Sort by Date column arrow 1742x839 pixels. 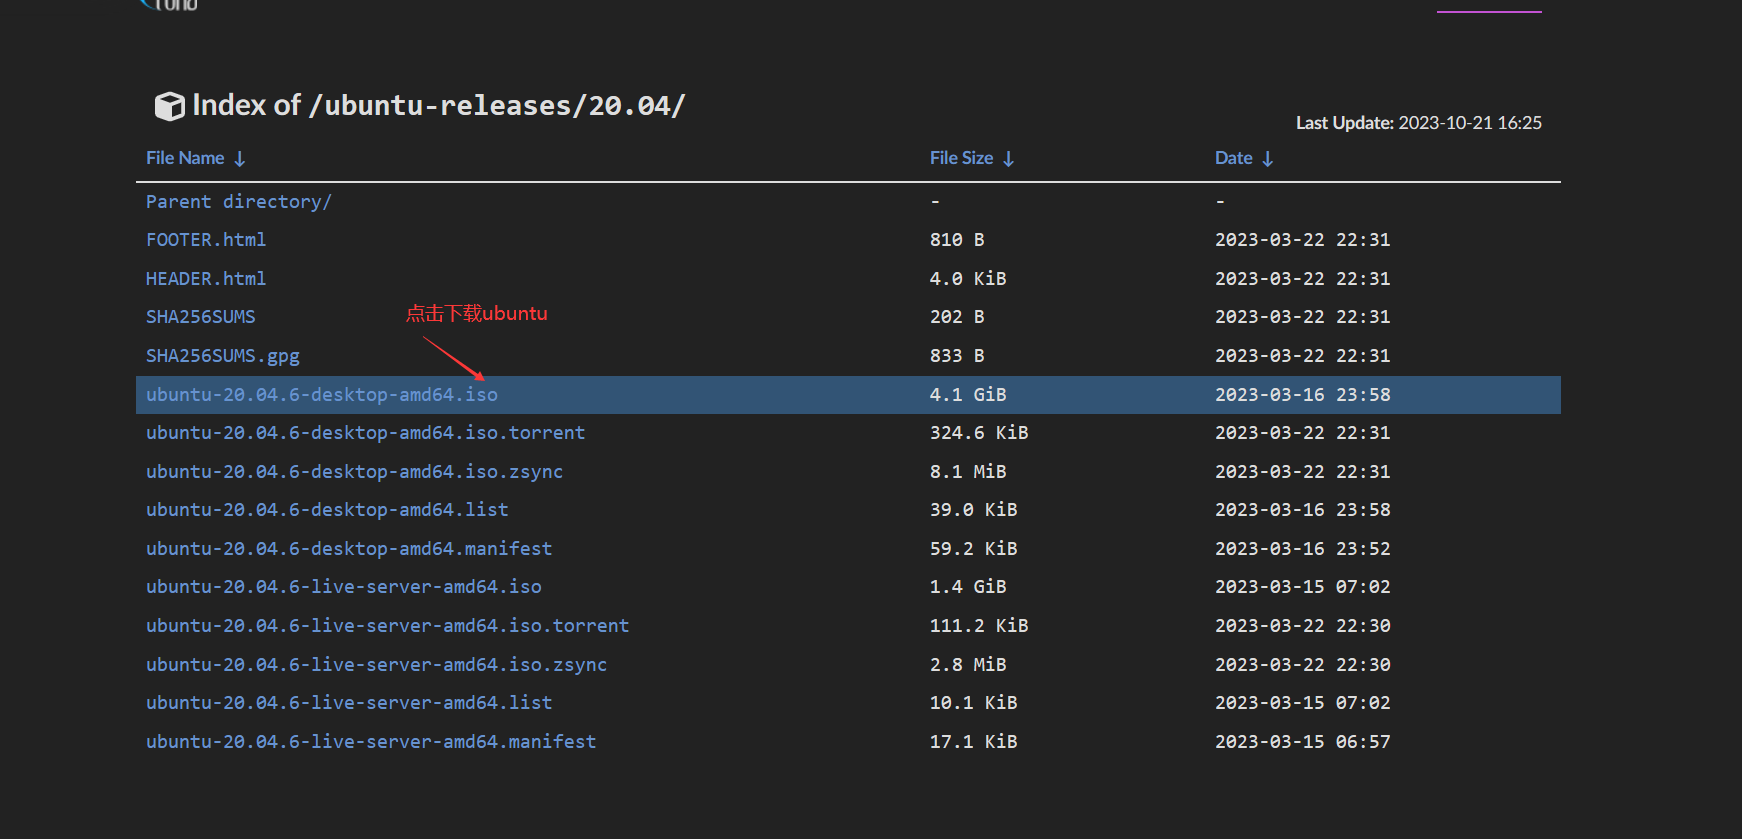(1268, 159)
